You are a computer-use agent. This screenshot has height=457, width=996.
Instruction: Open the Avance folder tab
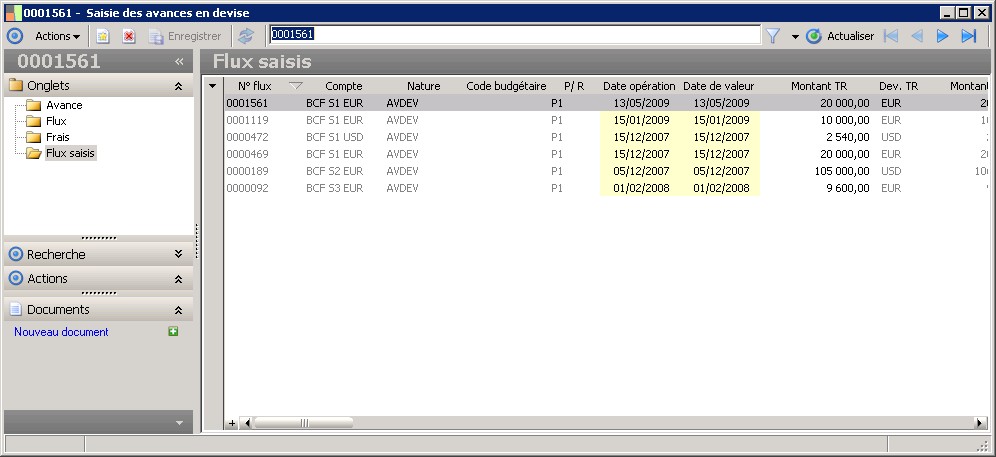(64, 105)
